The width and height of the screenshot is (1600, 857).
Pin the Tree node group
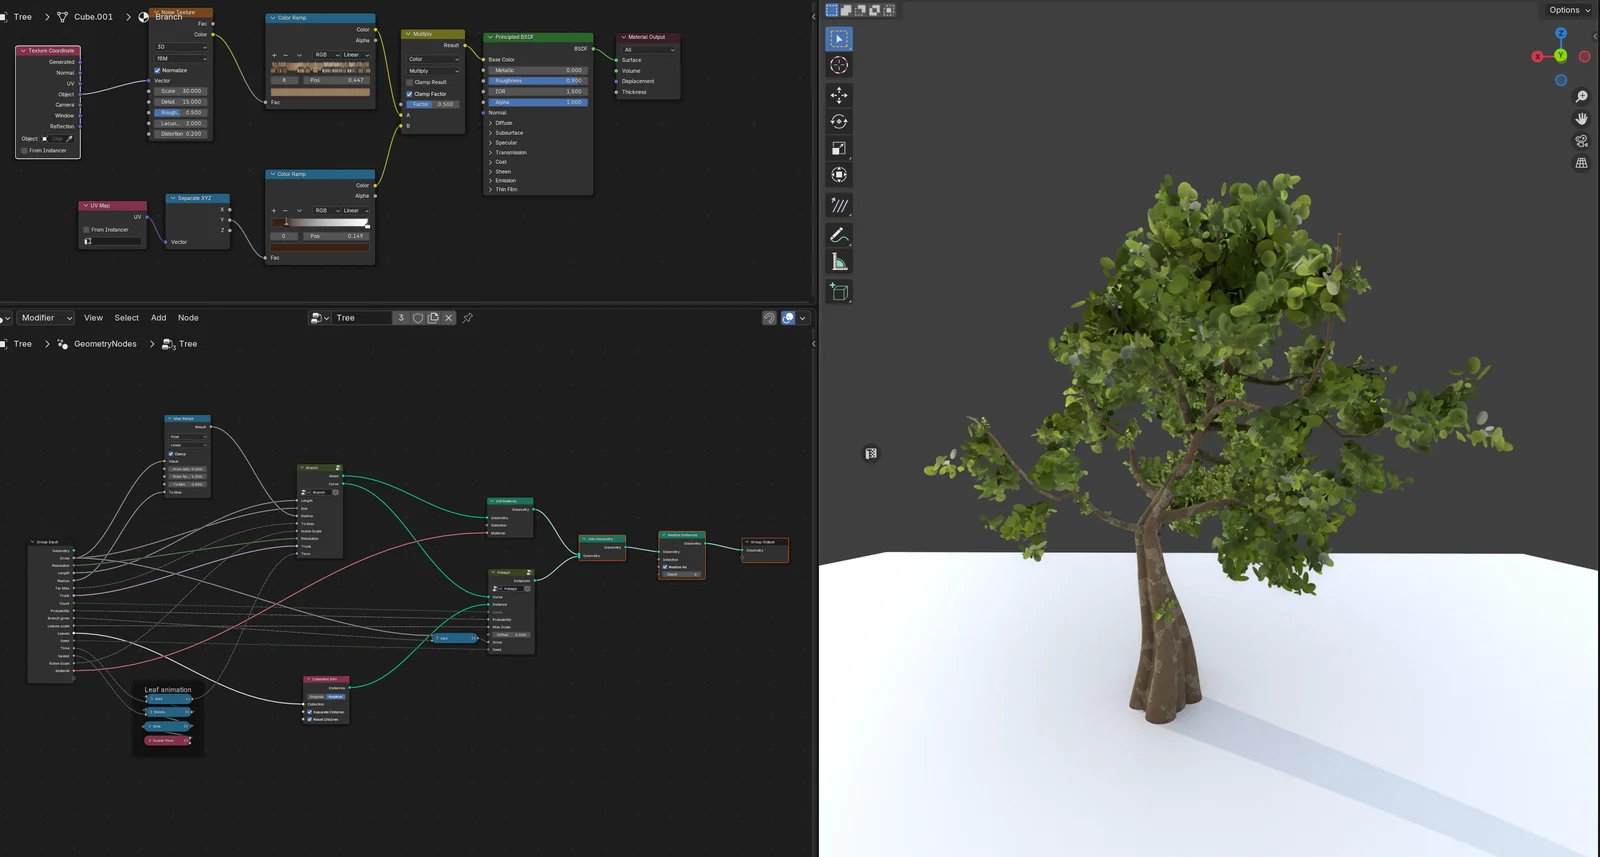[x=467, y=318]
